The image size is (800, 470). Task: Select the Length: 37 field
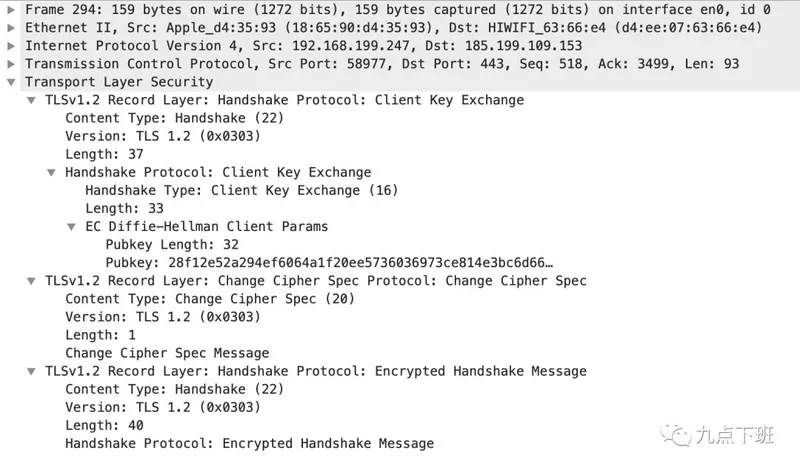tap(104, 154)
